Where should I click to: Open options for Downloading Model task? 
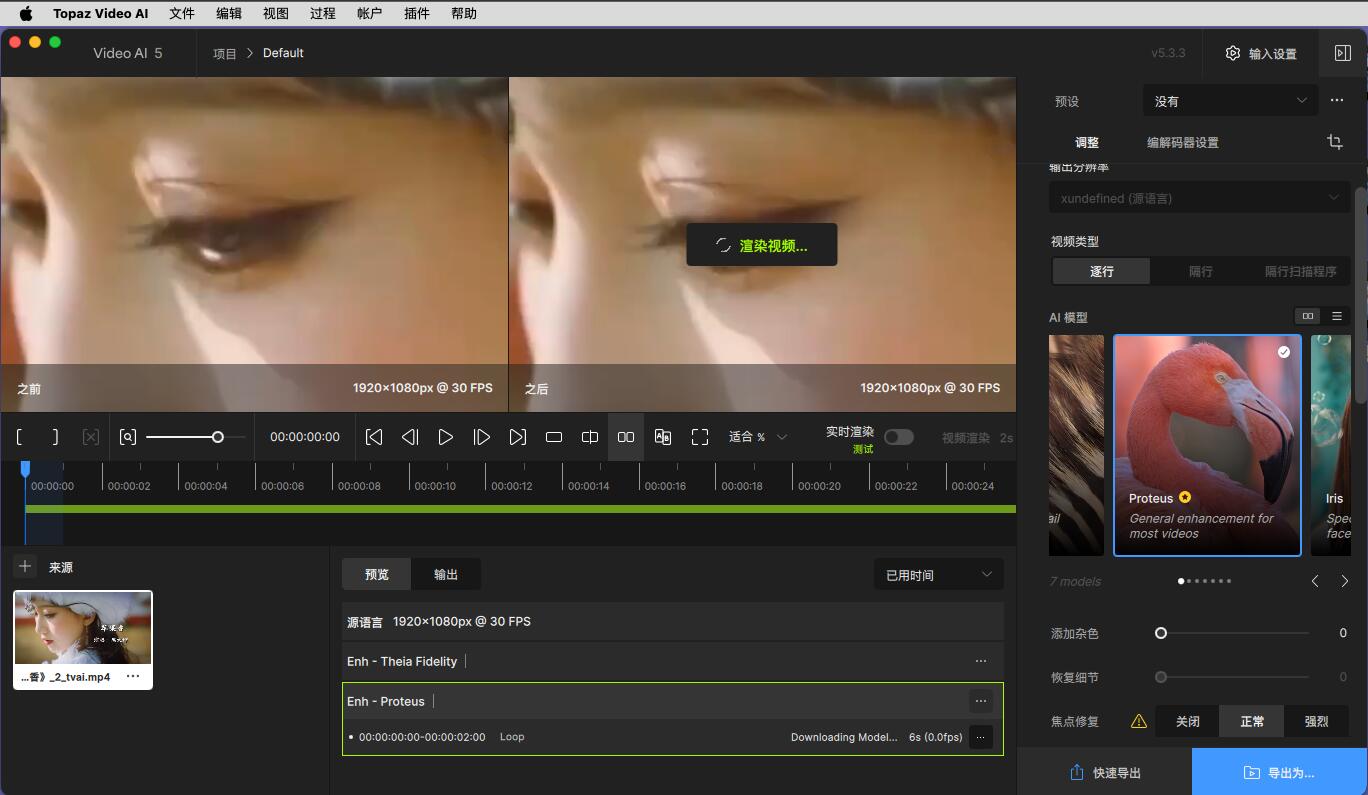(x=980, y=737)
